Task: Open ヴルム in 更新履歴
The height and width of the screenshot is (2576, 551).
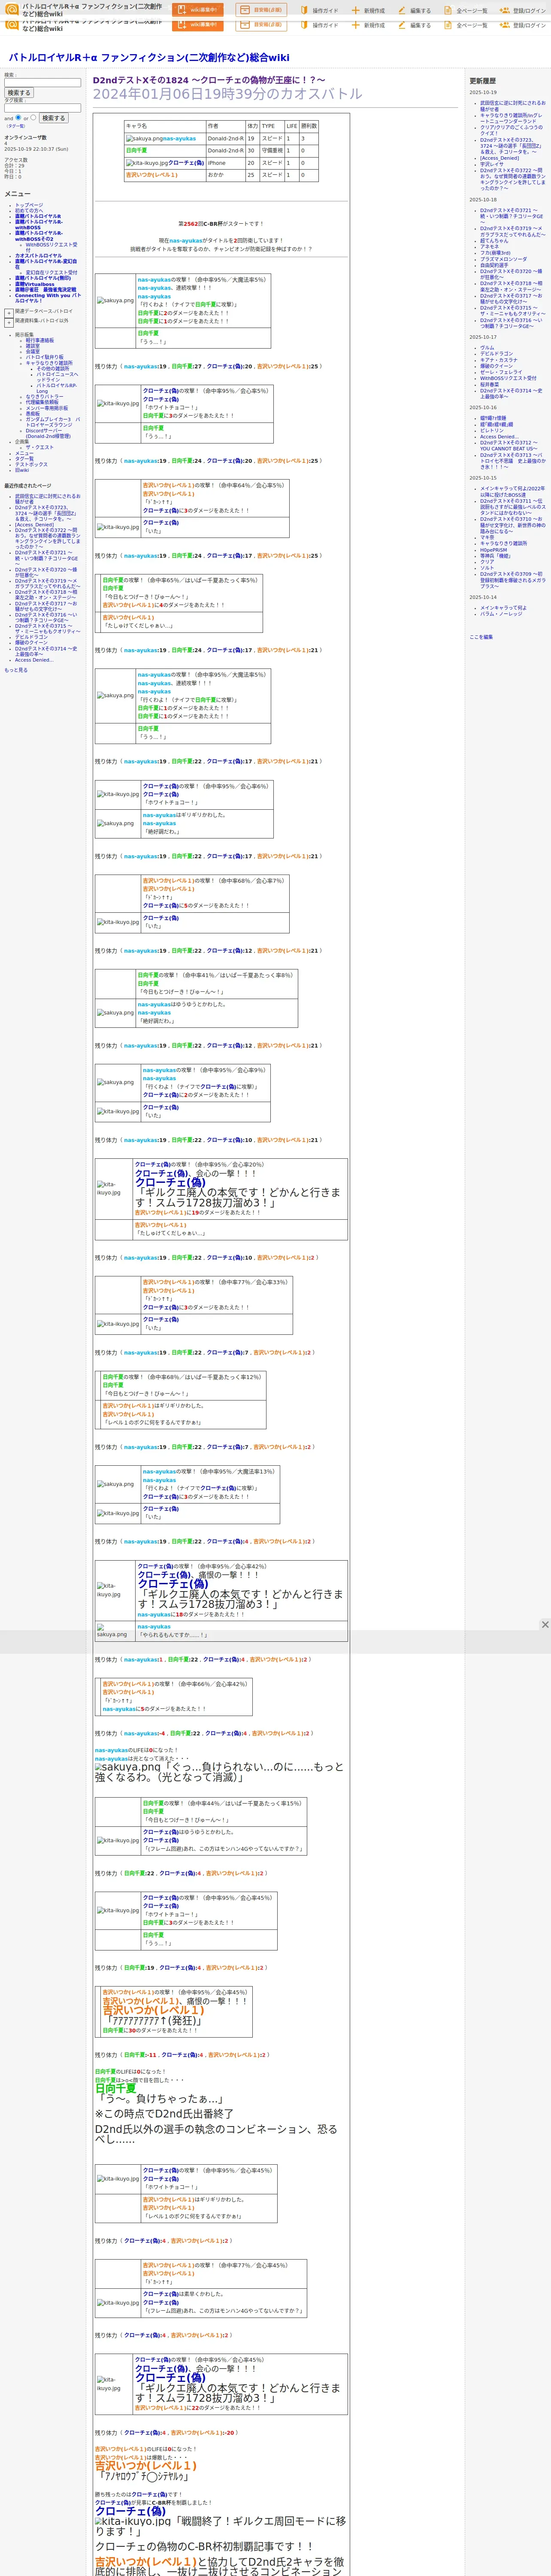Action: 487,348
